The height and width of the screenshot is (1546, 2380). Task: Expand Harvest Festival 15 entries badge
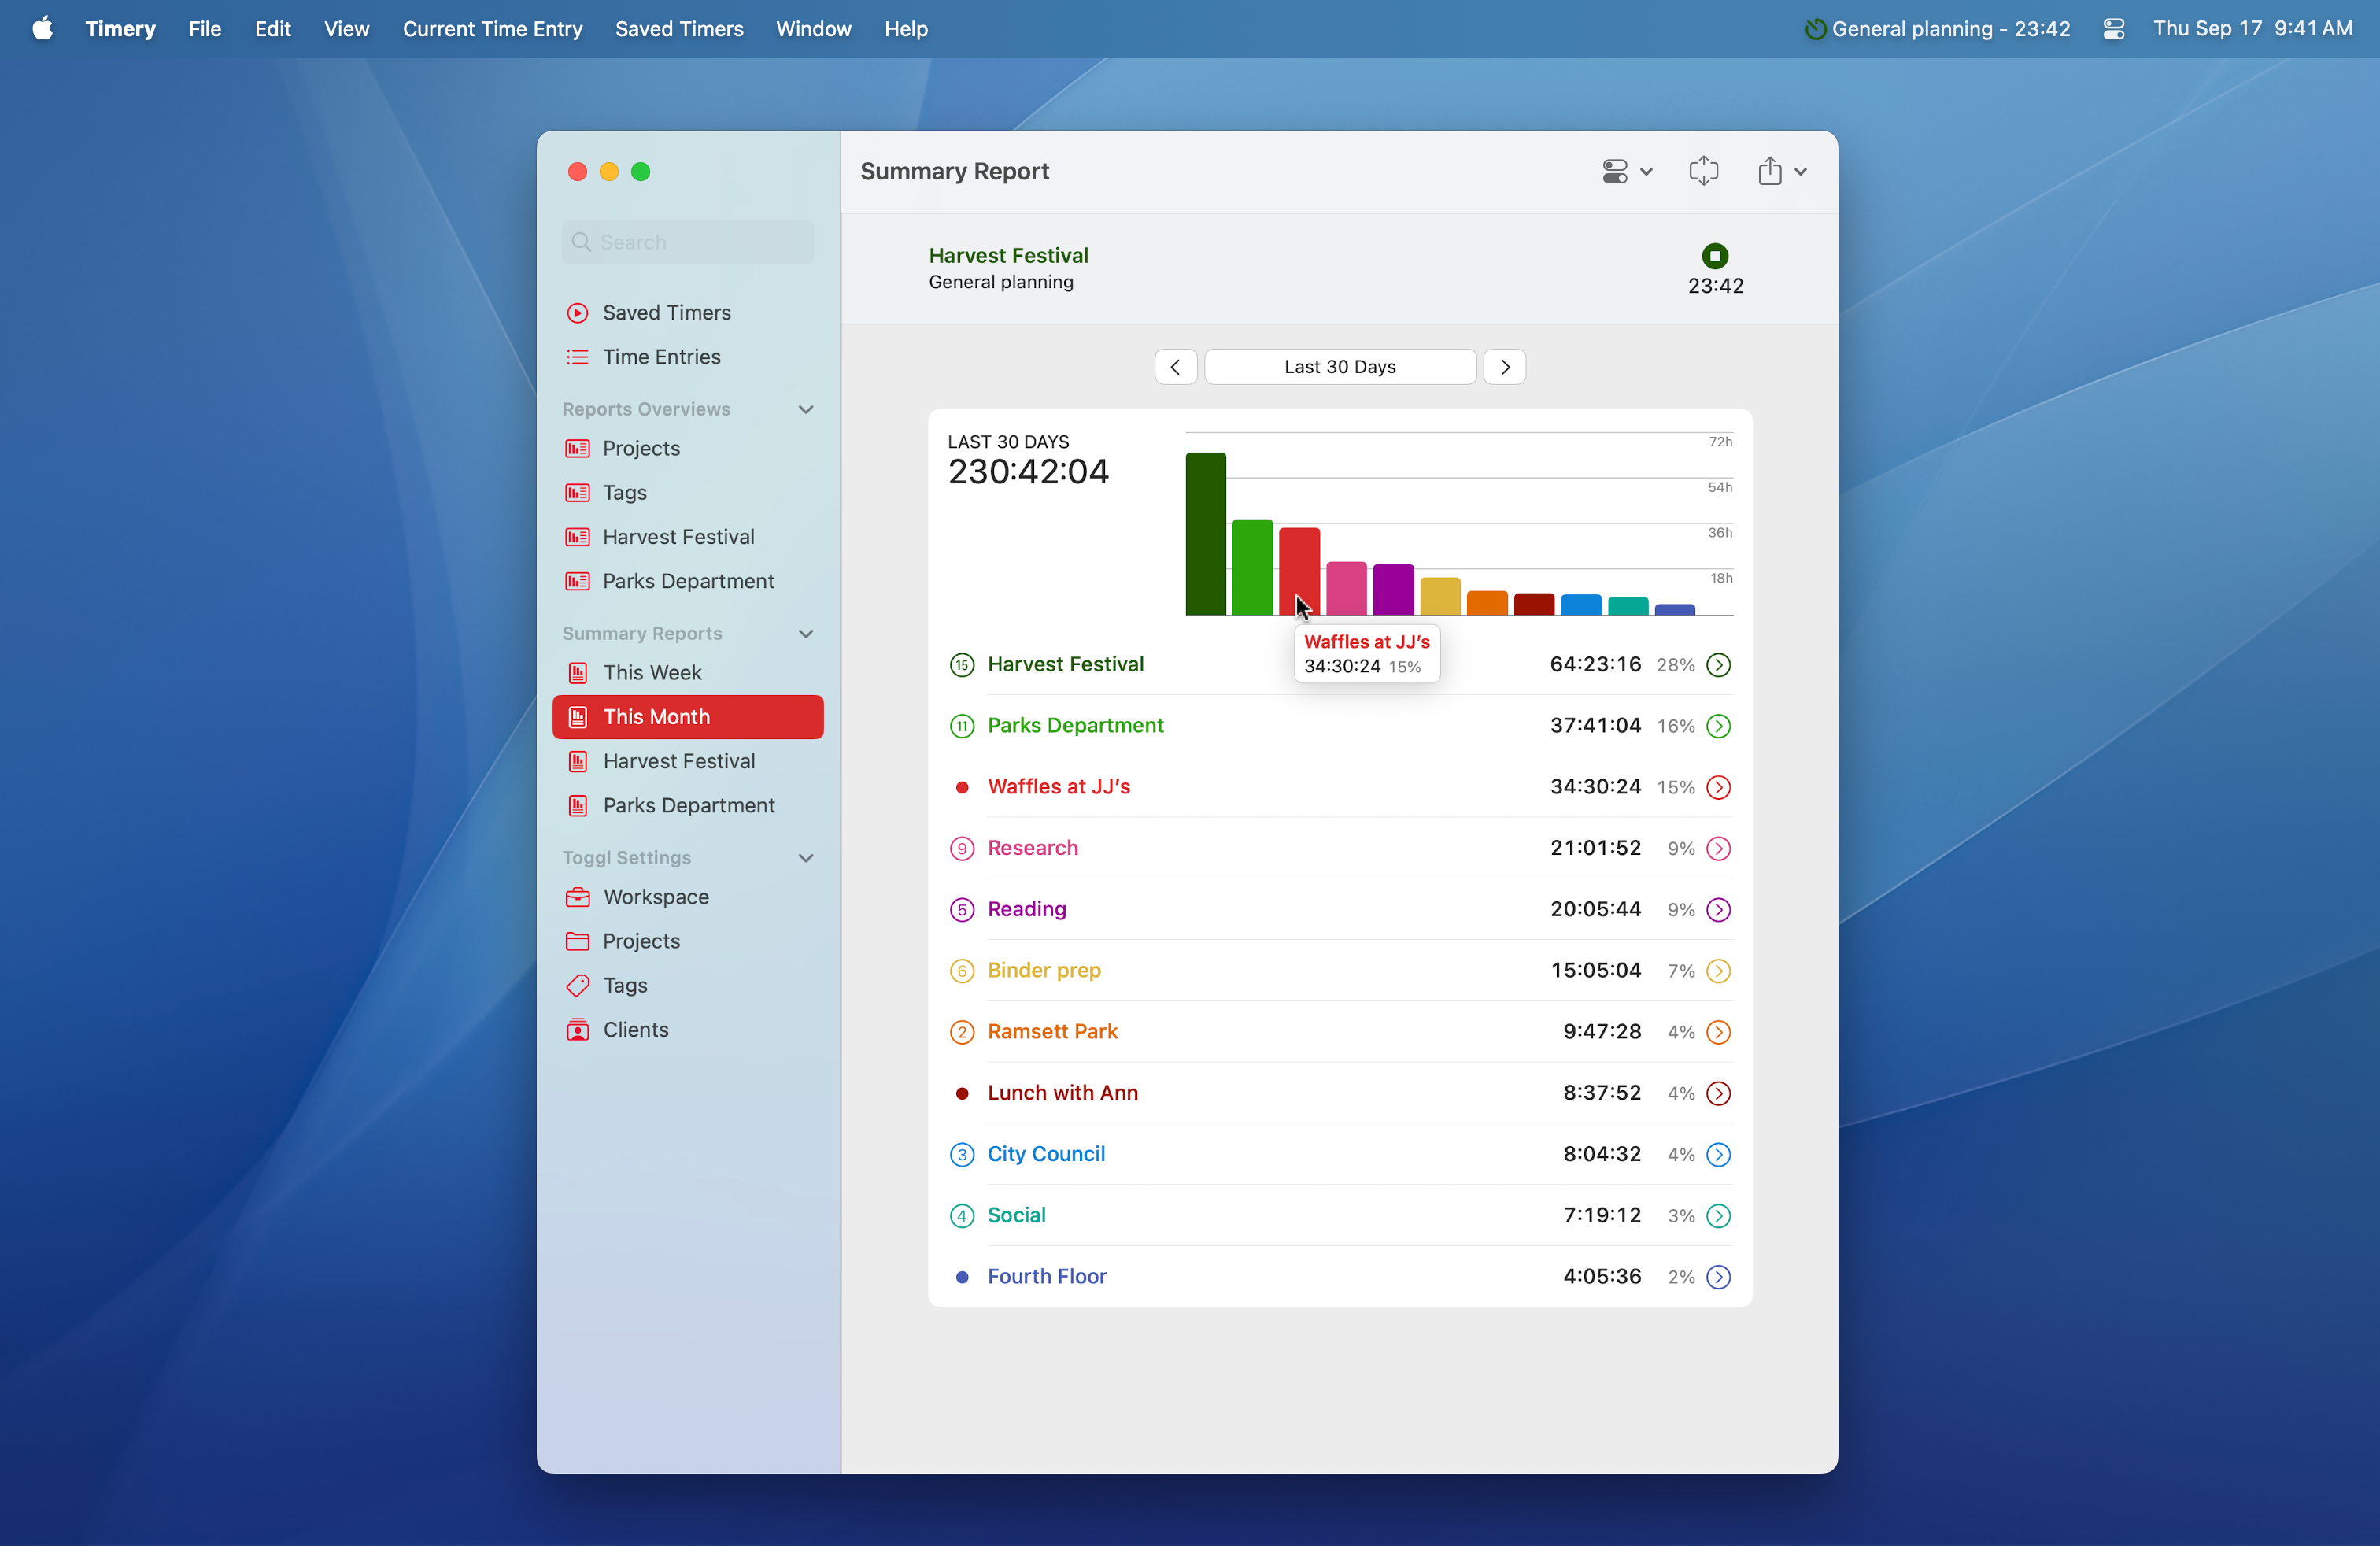[x=961, y=665]
